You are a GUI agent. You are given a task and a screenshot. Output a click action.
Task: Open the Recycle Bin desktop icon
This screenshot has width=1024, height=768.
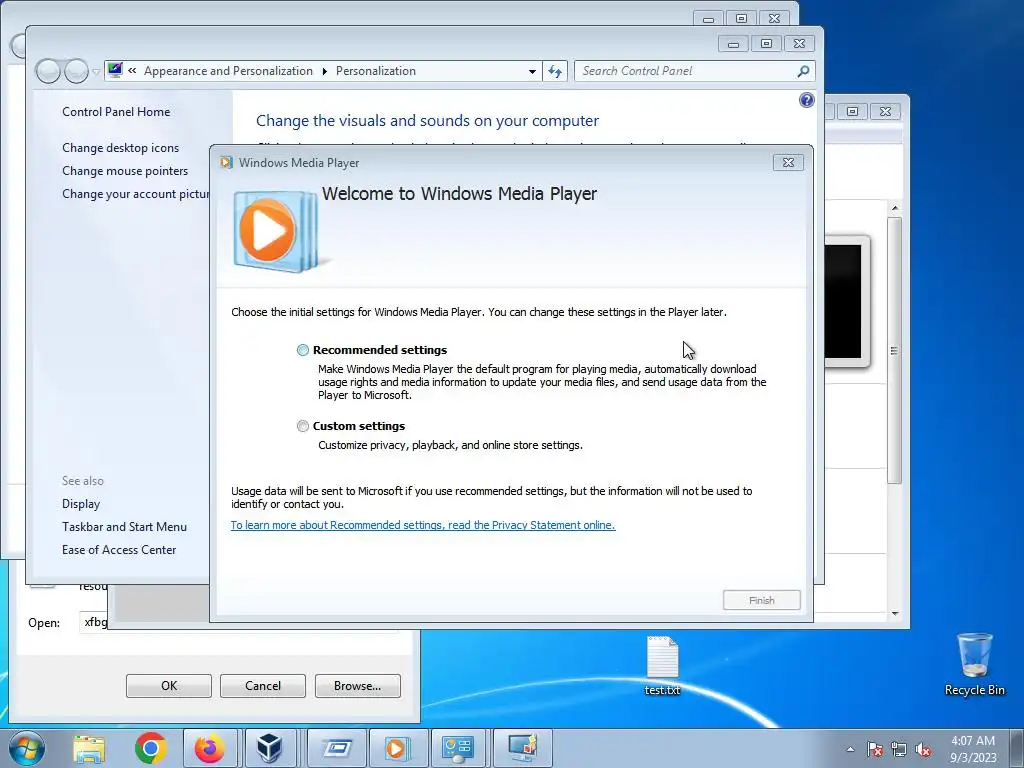pyautogui.click(x=974, y=664)
